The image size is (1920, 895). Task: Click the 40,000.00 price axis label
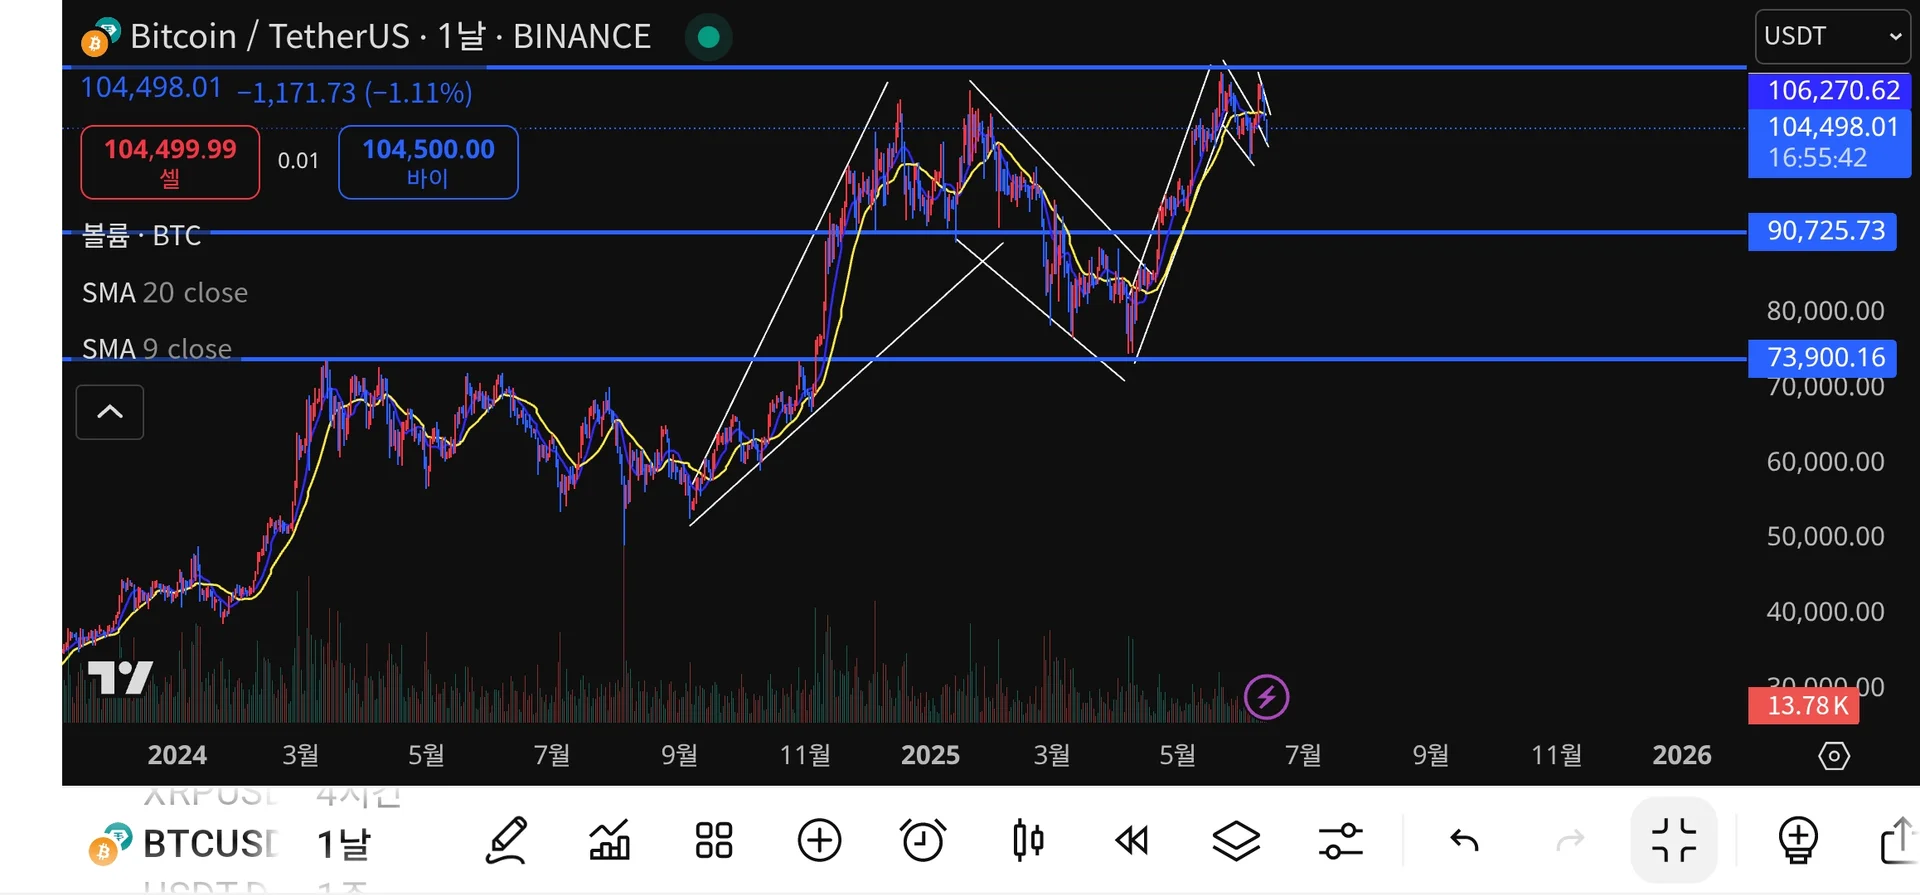coord(1825,612)
